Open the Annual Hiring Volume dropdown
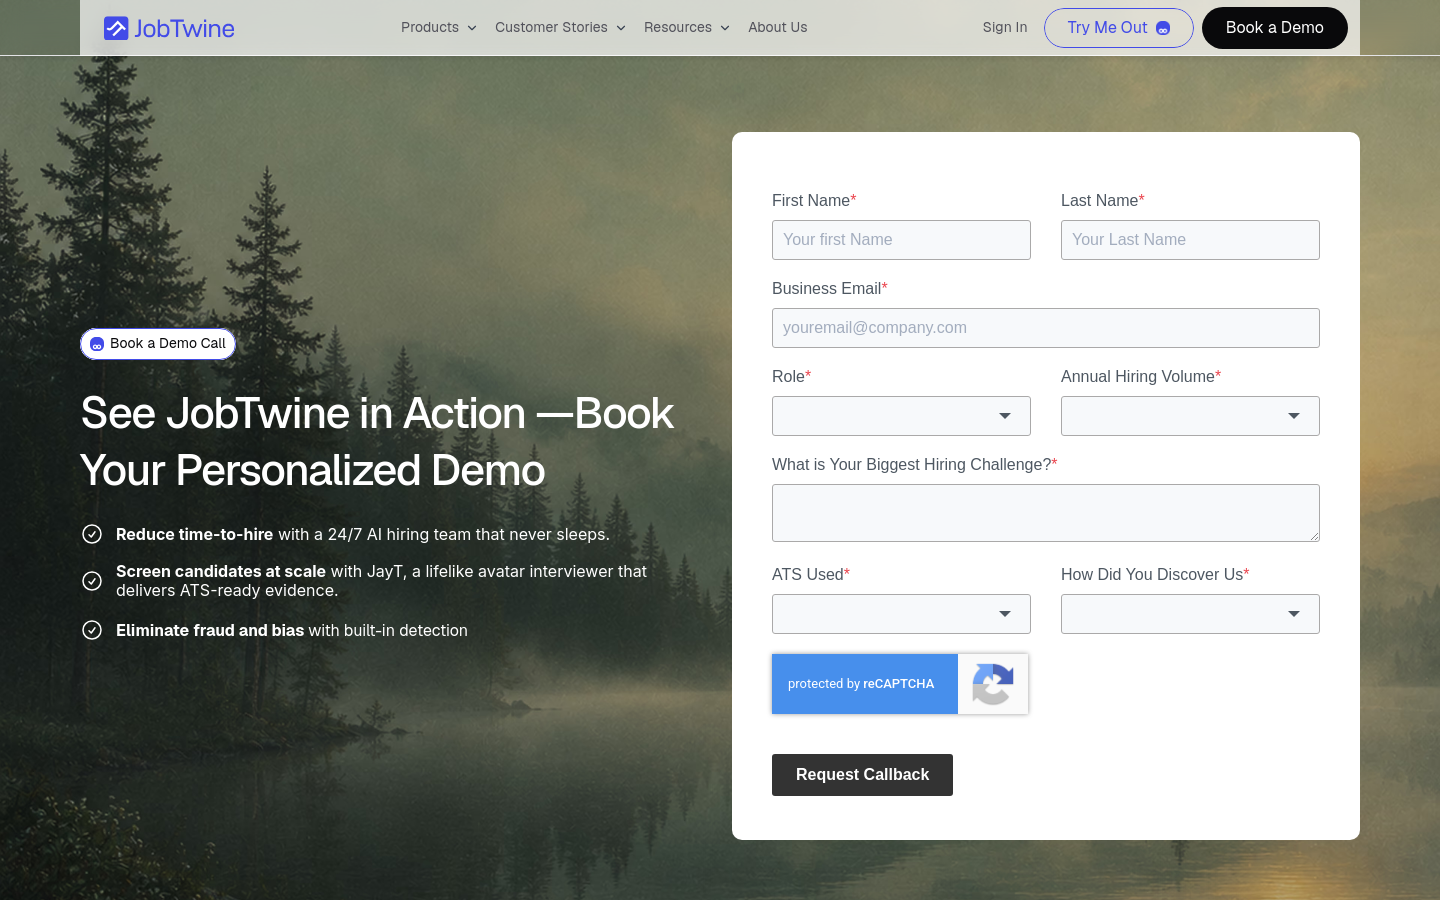The image size is (1440, 900). coord(1190,416)
